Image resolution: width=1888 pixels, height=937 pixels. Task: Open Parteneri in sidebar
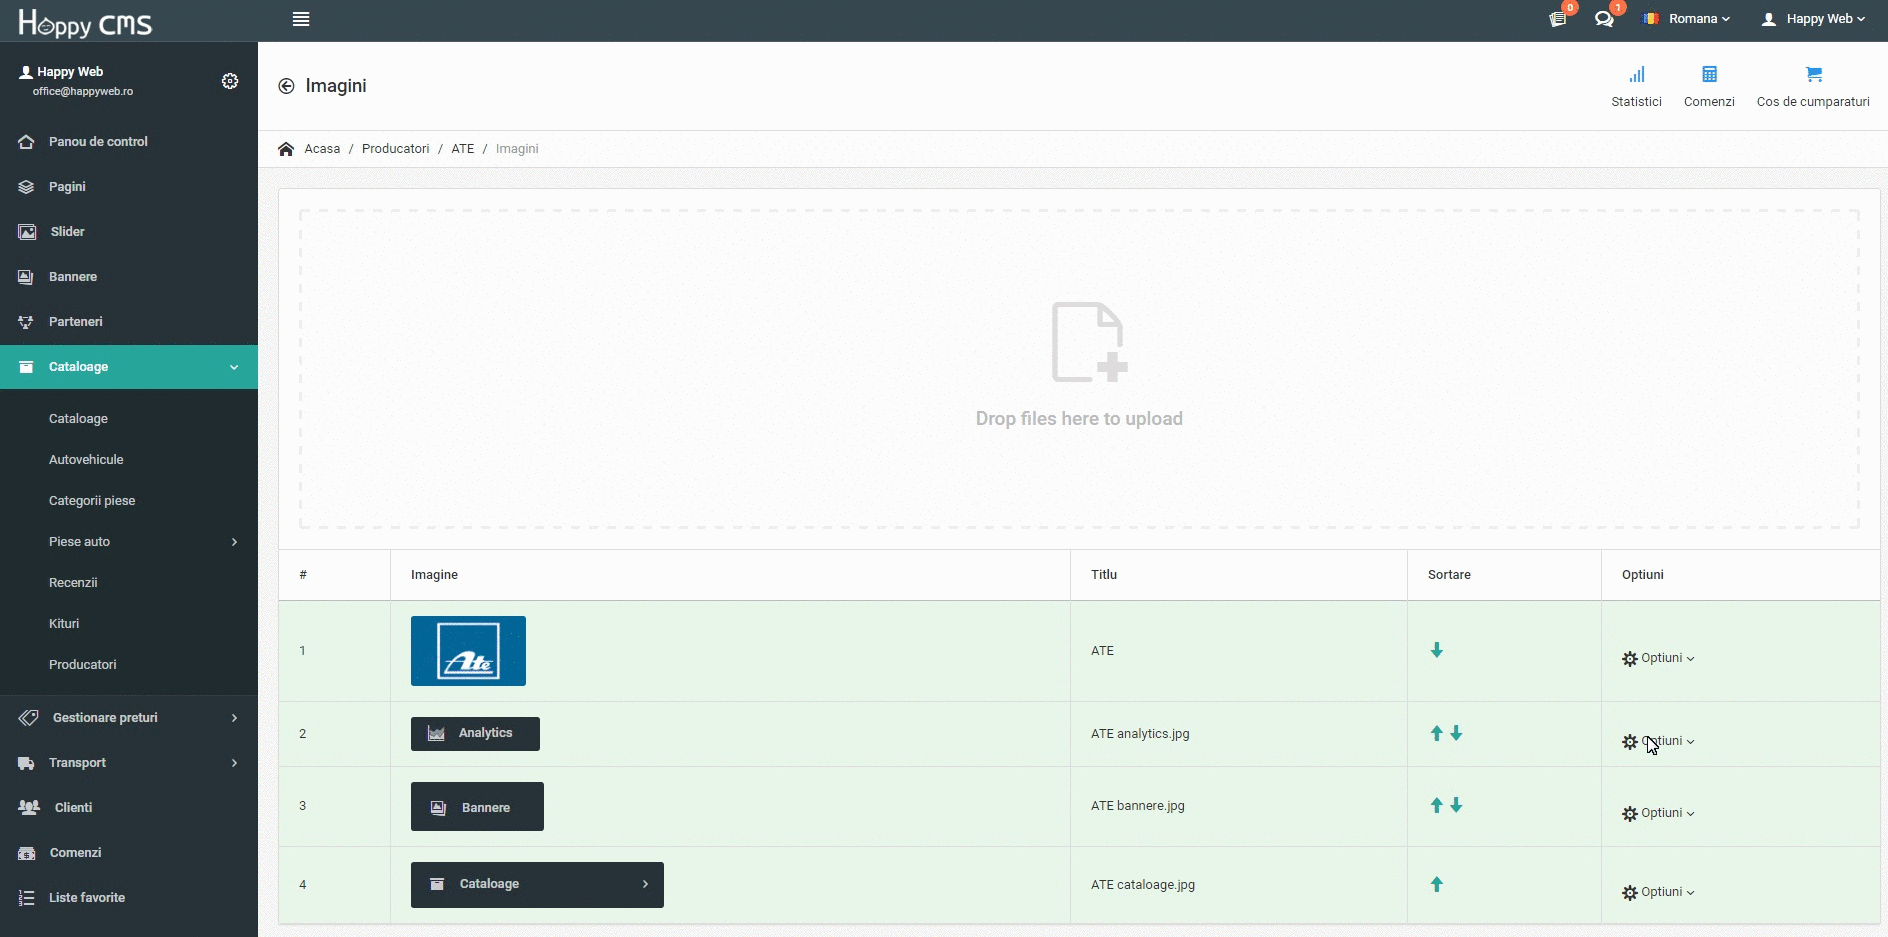129,322
